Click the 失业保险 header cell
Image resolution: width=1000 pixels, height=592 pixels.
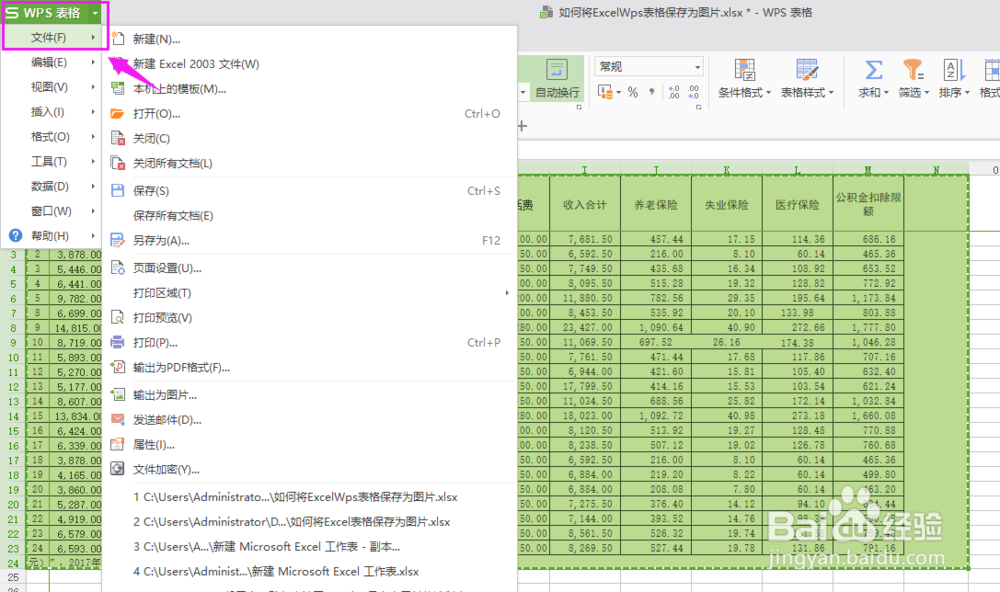(726, 204)
